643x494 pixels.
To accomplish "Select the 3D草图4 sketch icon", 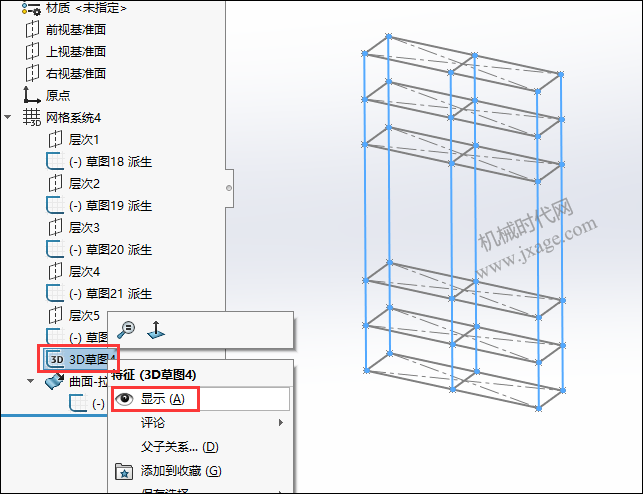I will (x=54, y=359).
